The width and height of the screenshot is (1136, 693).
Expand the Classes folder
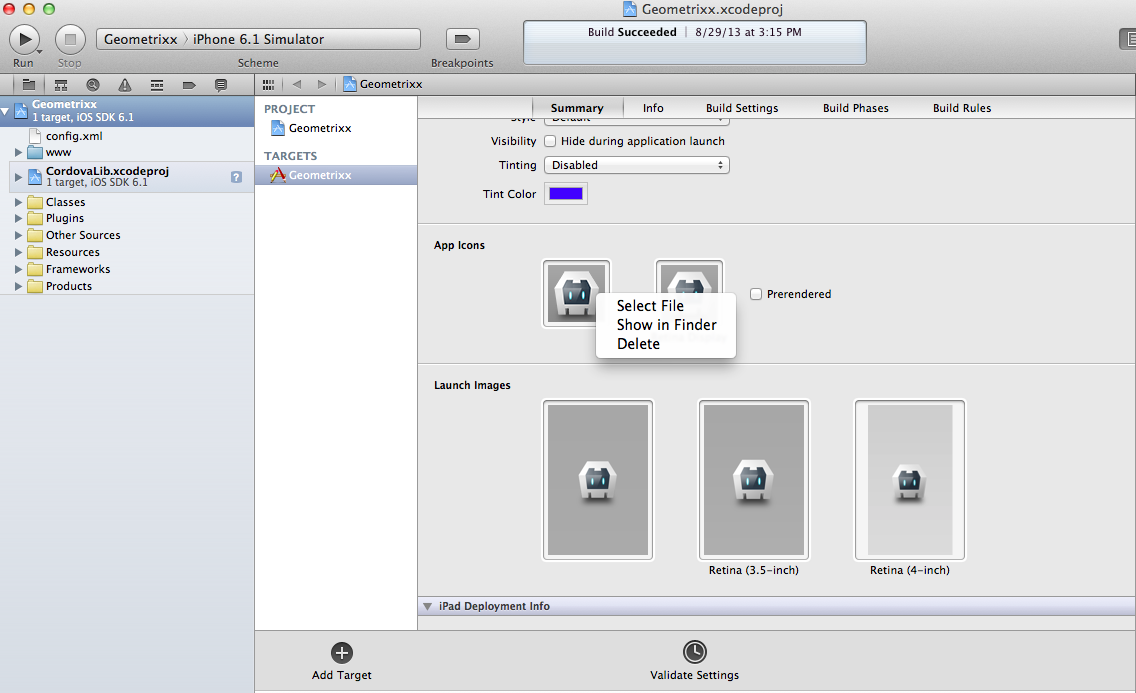[18, 202]
